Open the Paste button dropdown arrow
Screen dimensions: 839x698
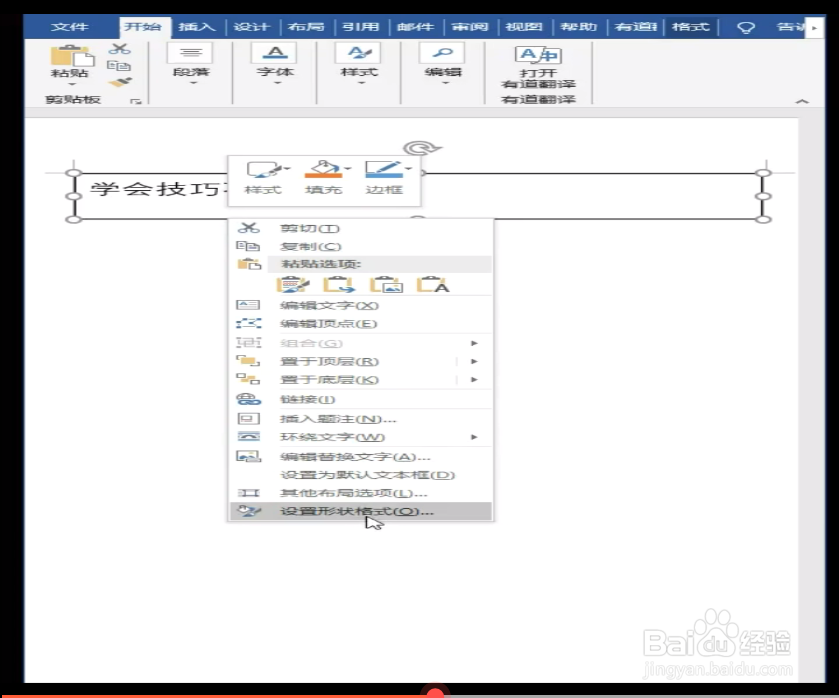coord(71,84)
